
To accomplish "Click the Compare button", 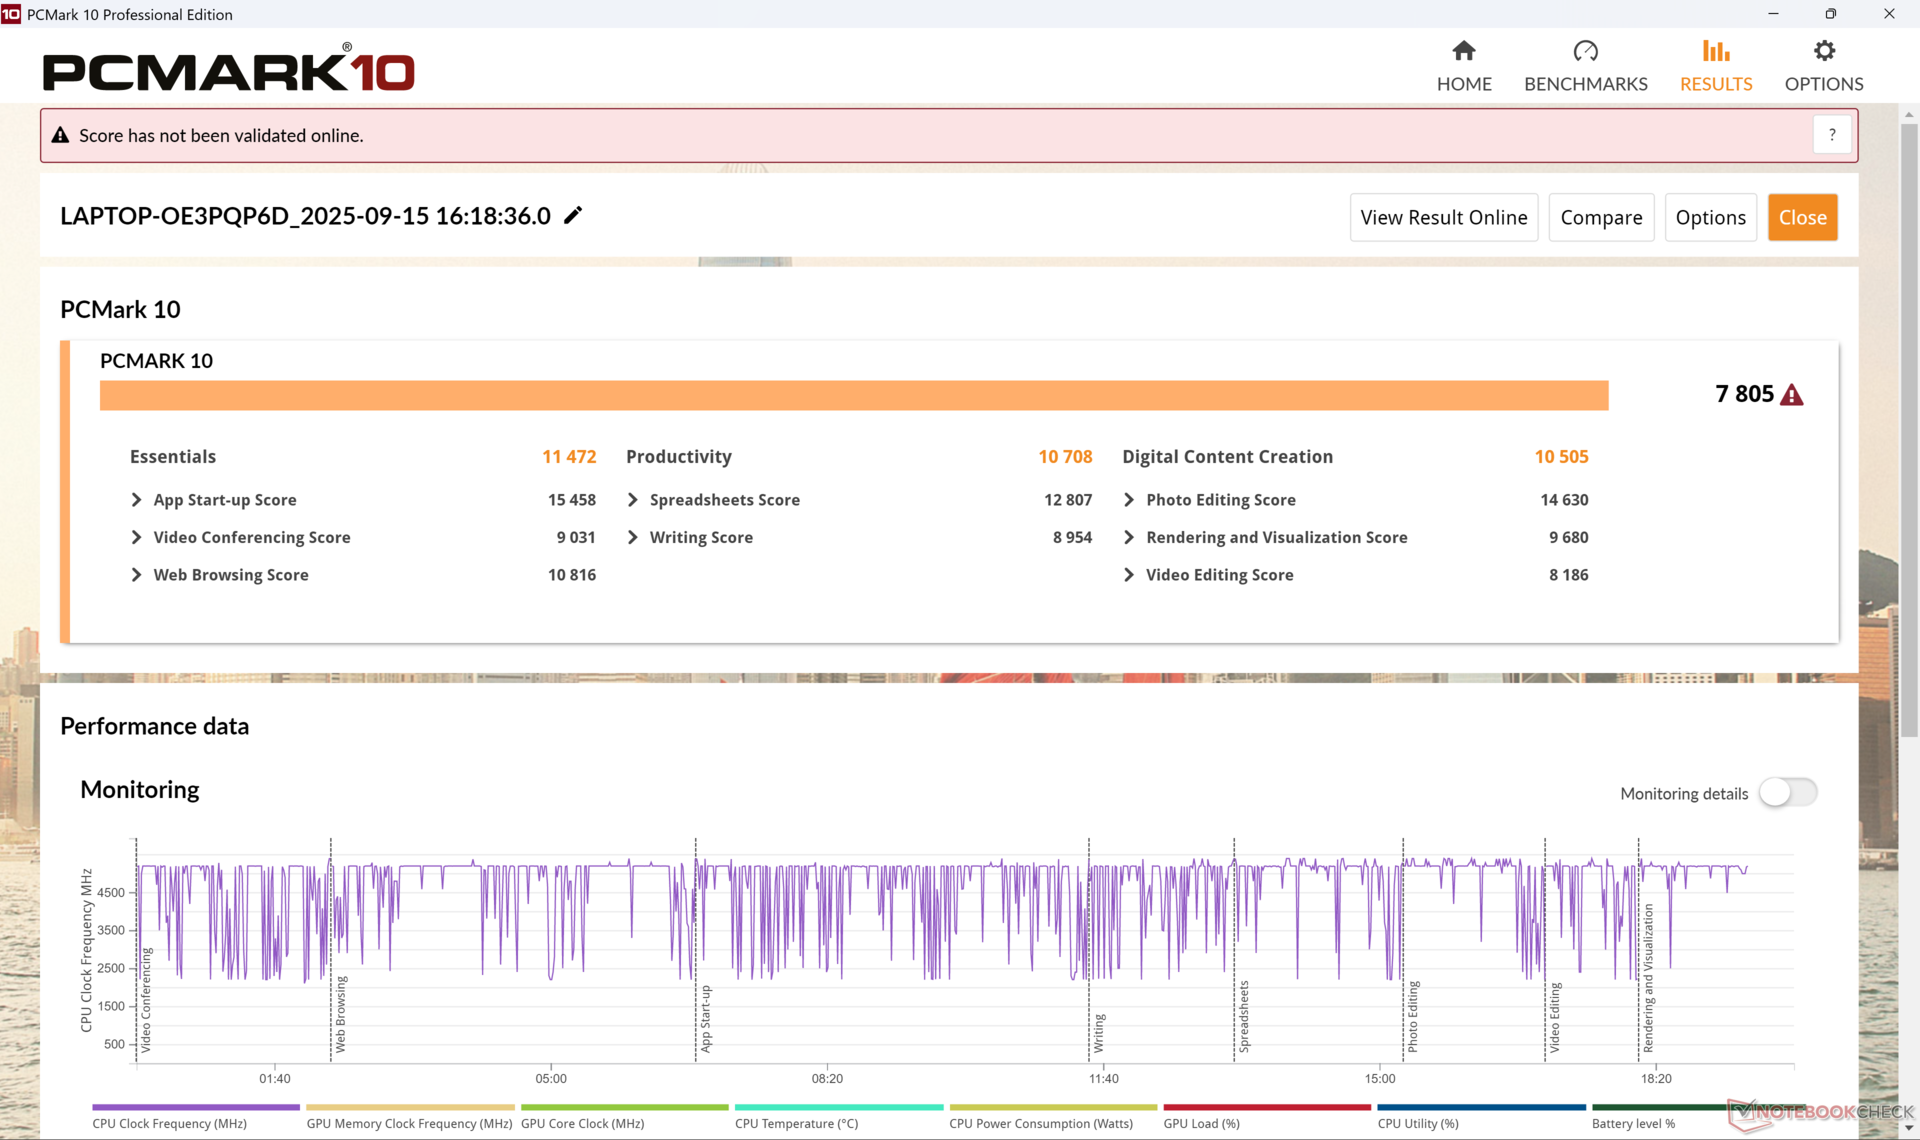I will click(1600, 217).
